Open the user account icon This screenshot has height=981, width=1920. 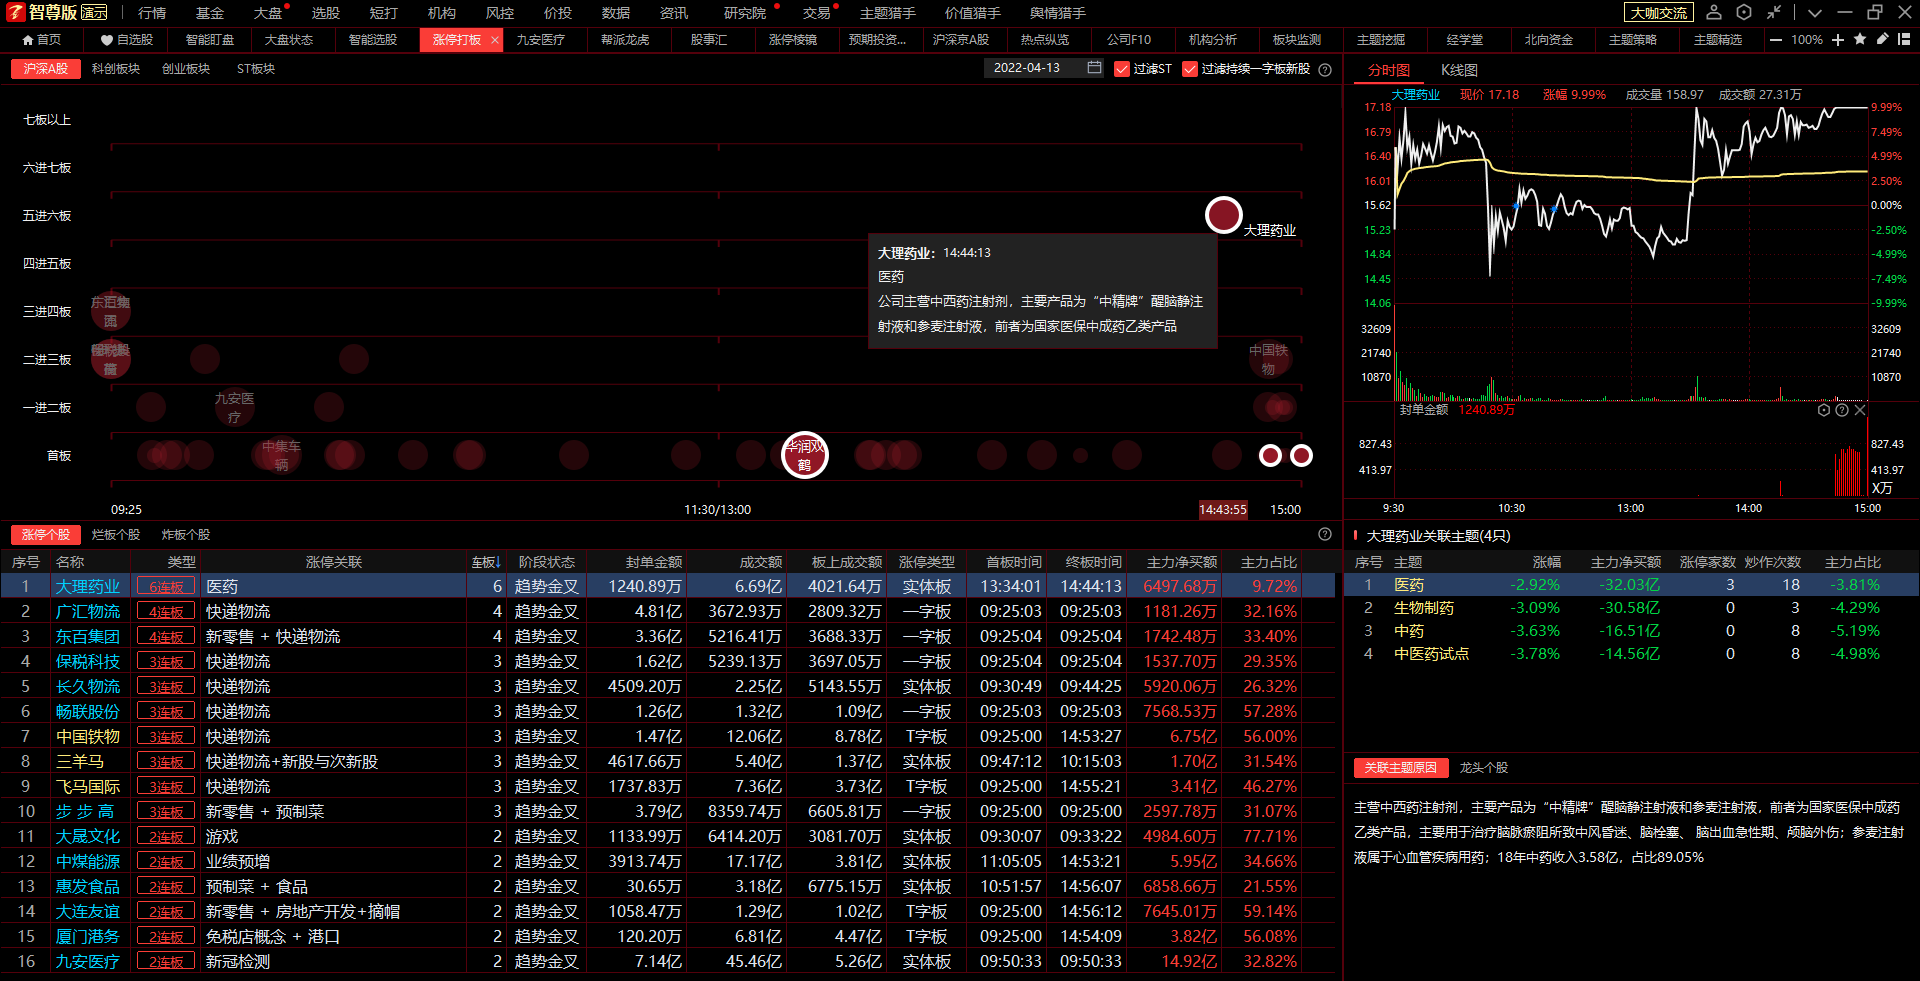[x=1714, y=12]
